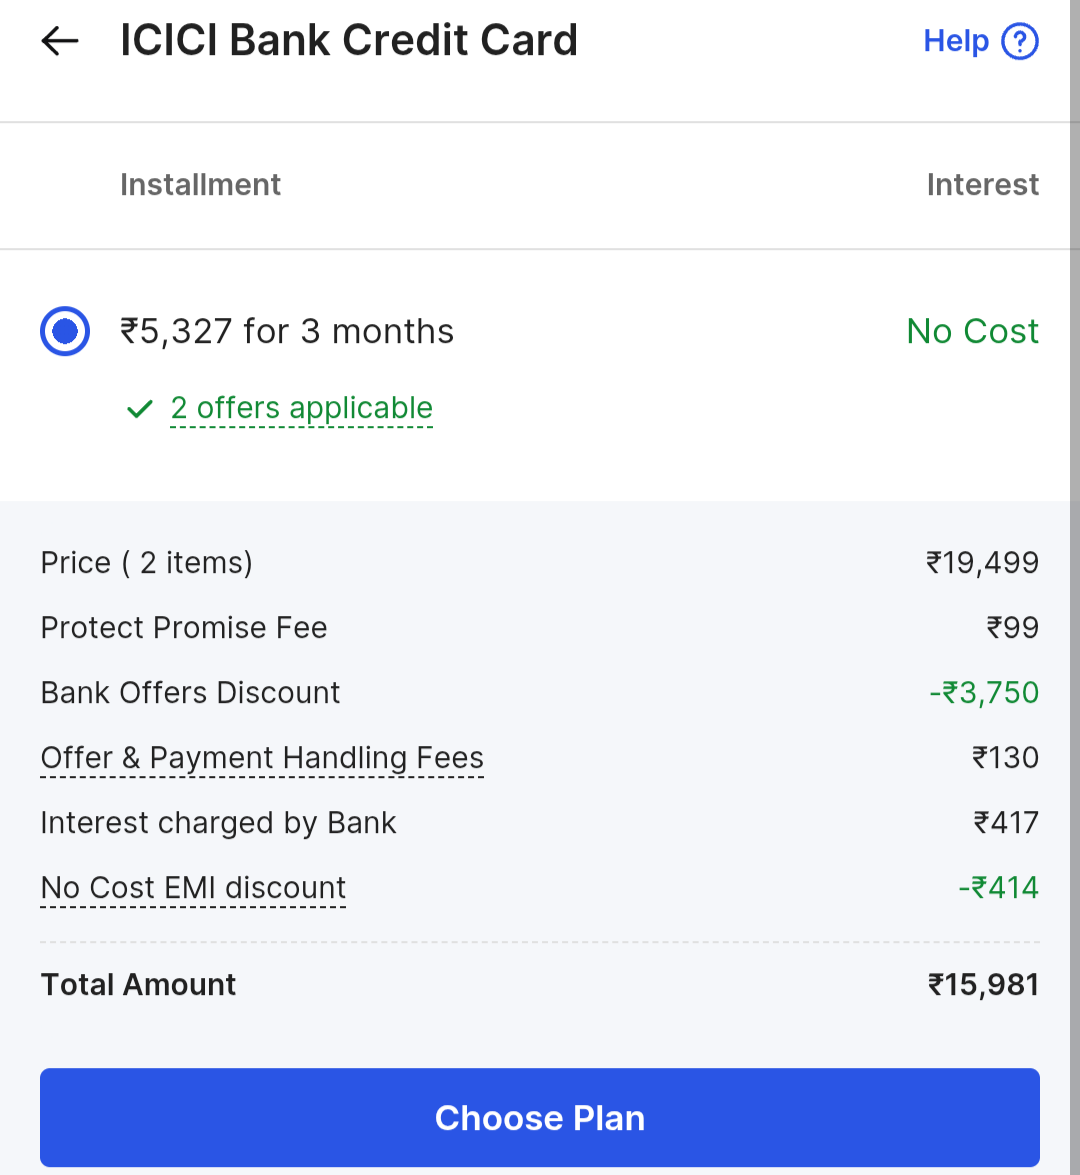This screenshot has width=1080, height=1175.
Task: Click the rupee symbol on Total Amount
Action: point(938,984)
